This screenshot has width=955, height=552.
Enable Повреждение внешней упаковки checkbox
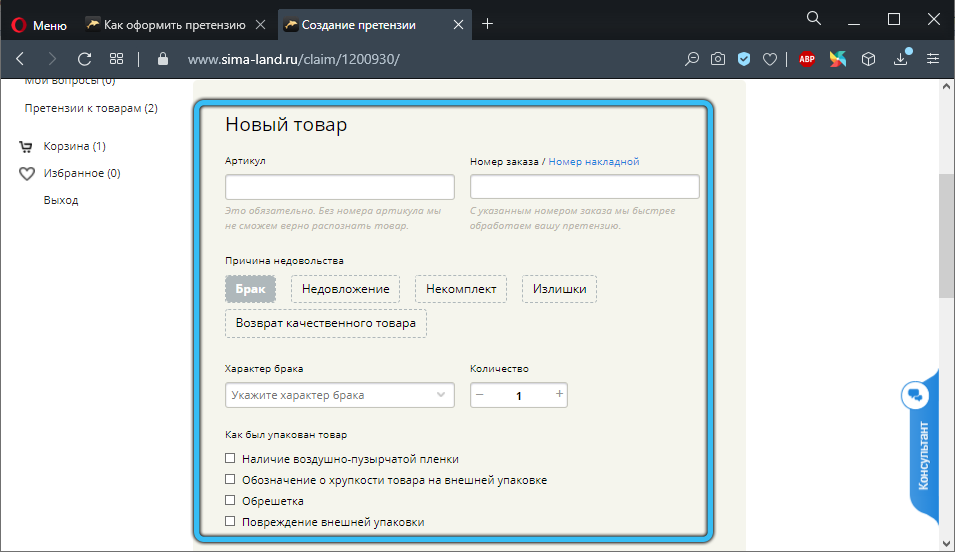coord(230,521)
